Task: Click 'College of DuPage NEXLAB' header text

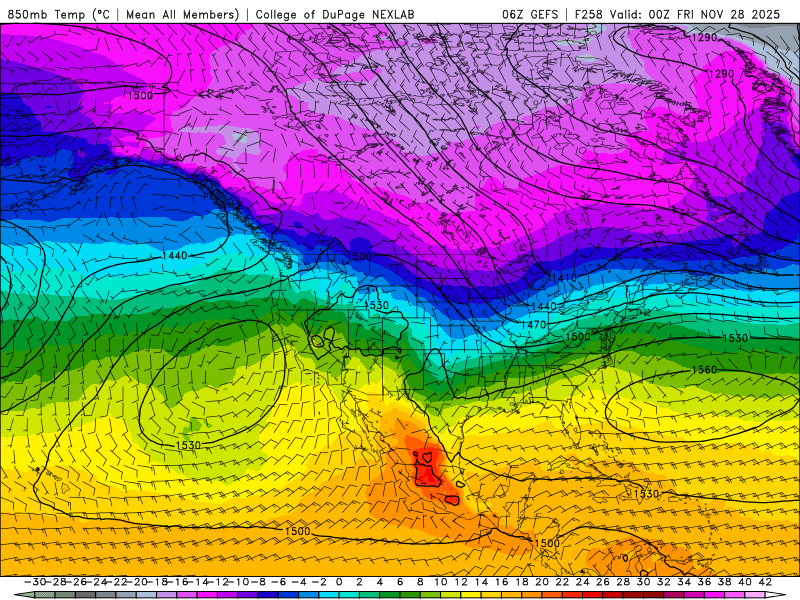Action: pos(335,14)
